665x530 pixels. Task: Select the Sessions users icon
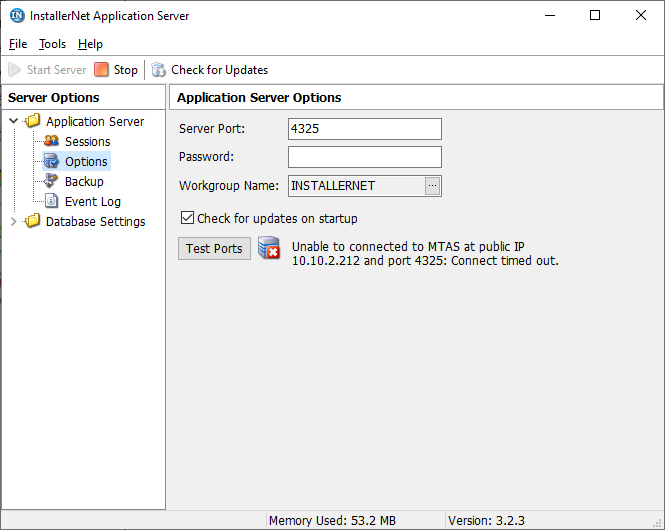click(x=51, y=141)
